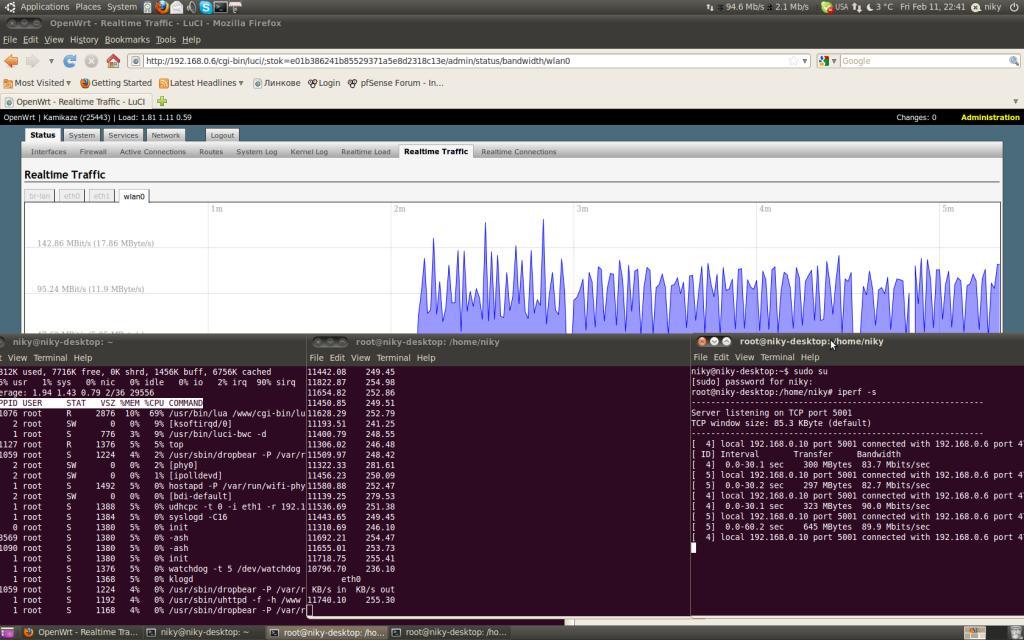Switch to the eth0 interface tab
1024x640 pixels.
coord(72,196)
